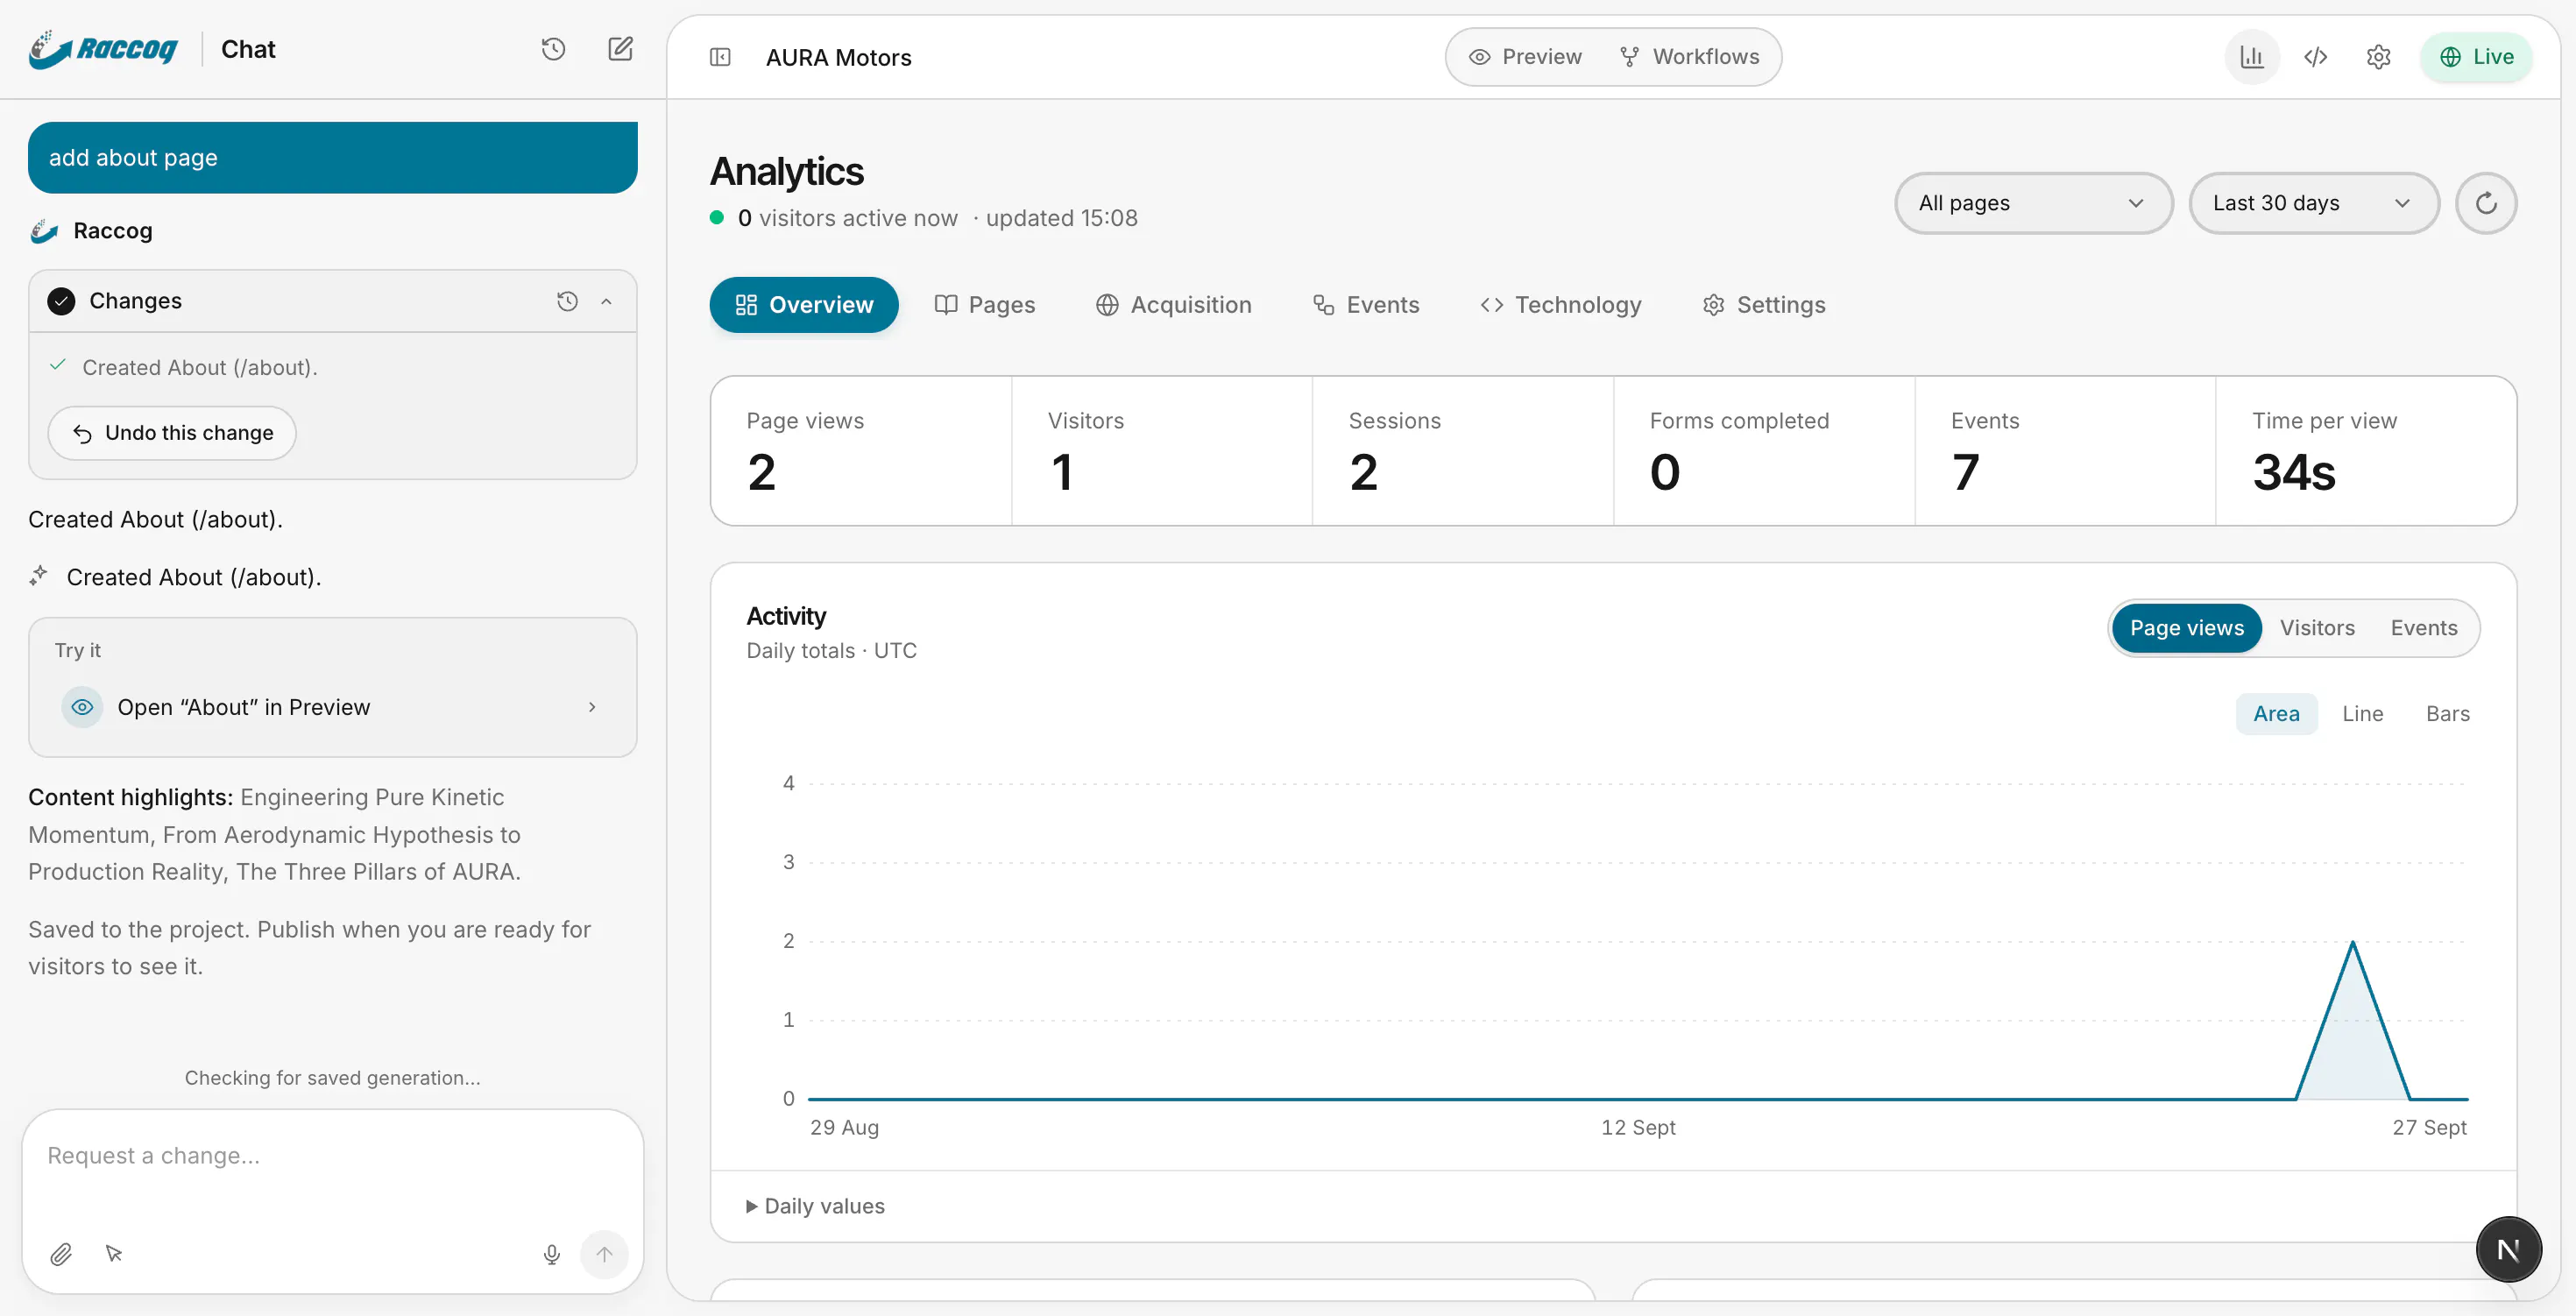Select the analytics Settings tab
The width and height of the screenshot is (2576, 1316).
point(1764,305)
